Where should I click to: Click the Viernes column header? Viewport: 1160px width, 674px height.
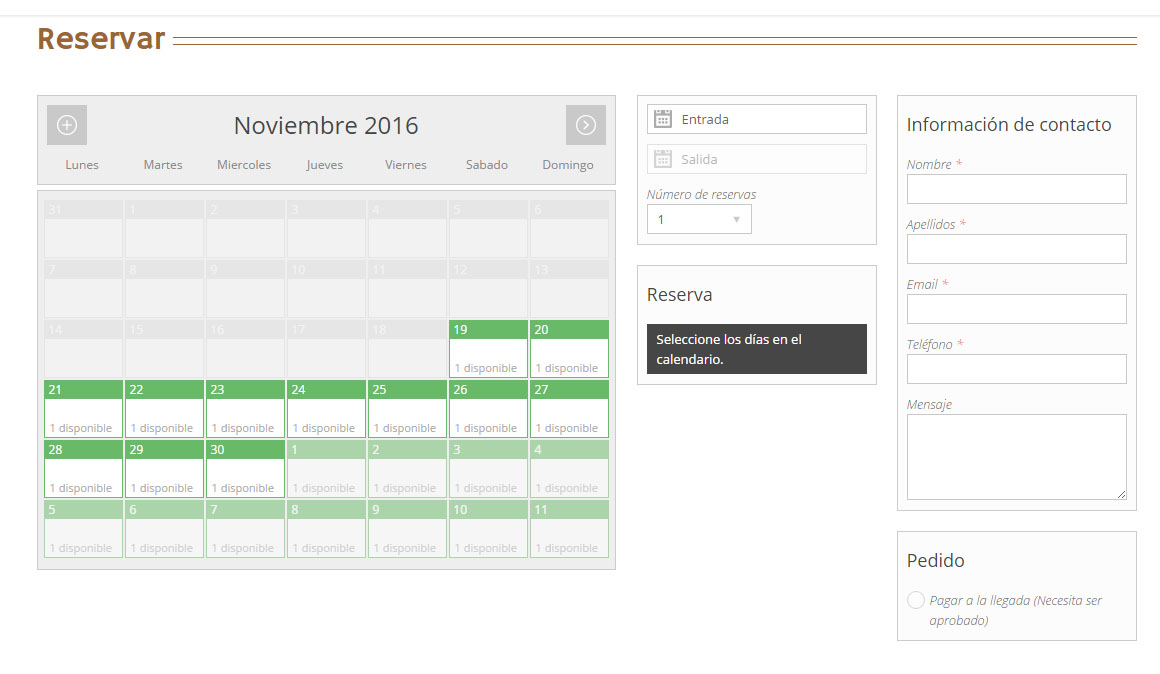pyautogui.click(x=405, y=165)
